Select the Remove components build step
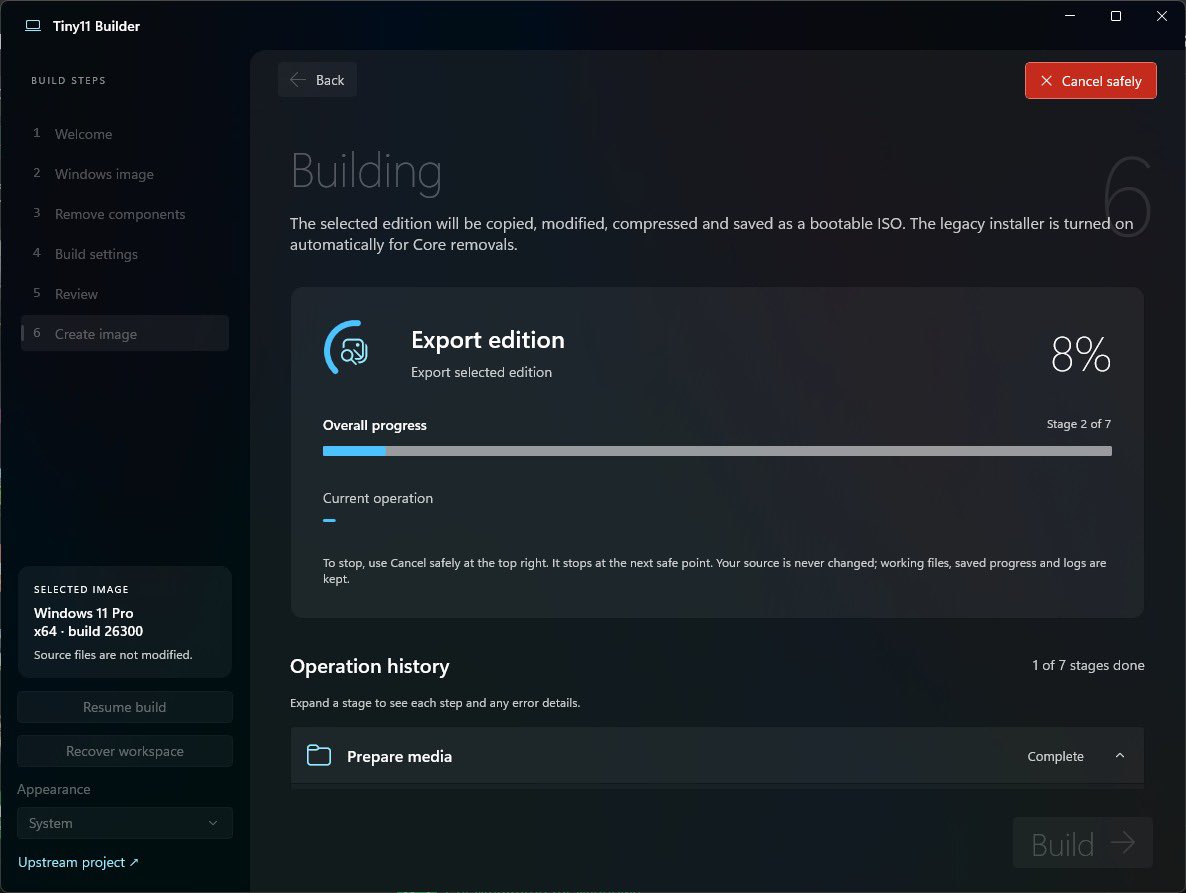Viewport: 1186px width, 893px height. tap(125, 214)
